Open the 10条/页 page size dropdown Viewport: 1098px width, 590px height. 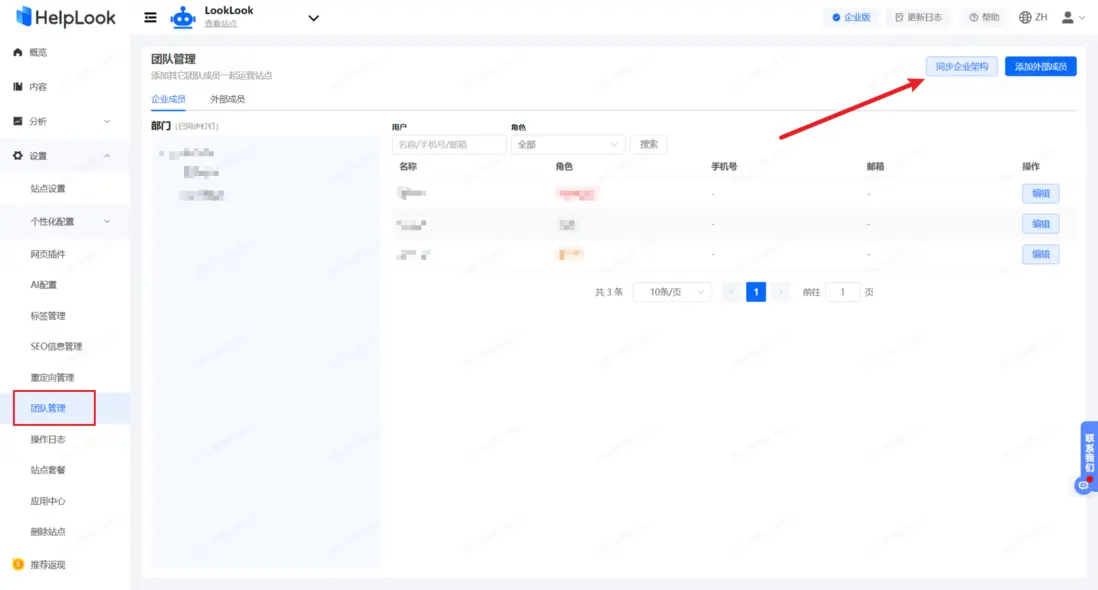point(672,292)
